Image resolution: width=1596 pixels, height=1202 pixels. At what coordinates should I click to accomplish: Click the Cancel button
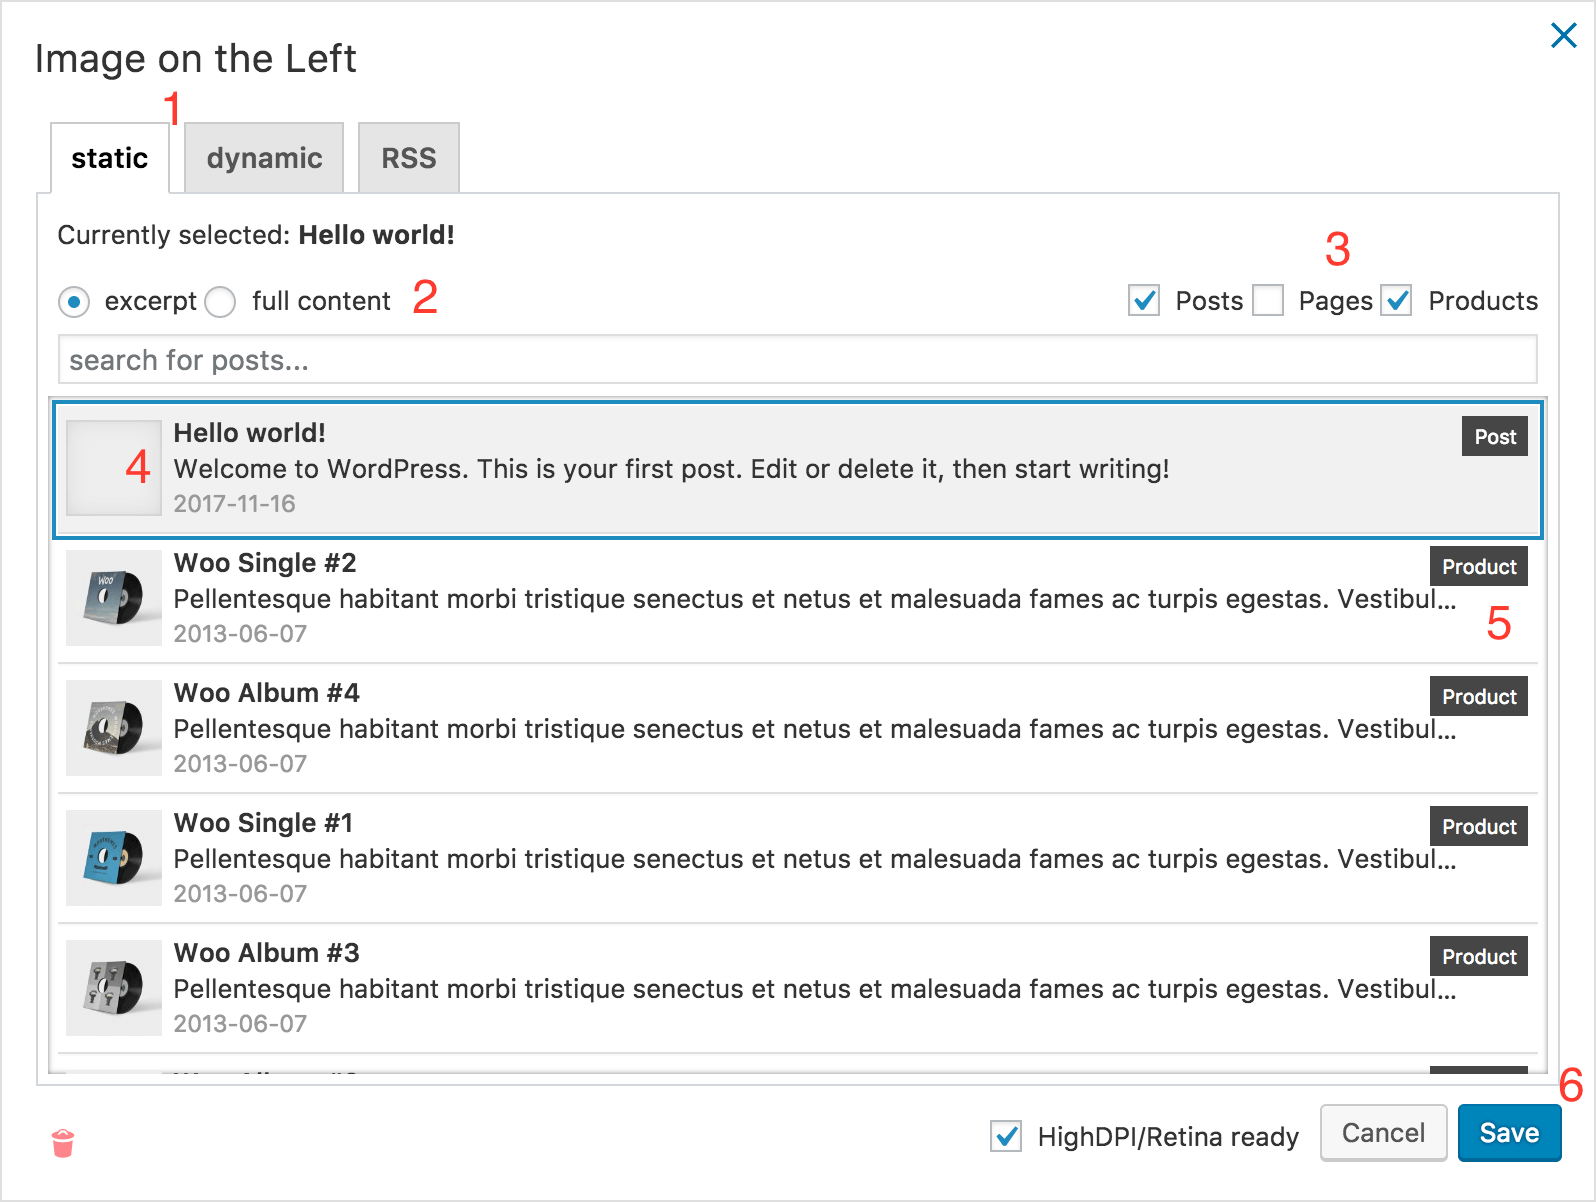(1383, 1133)
